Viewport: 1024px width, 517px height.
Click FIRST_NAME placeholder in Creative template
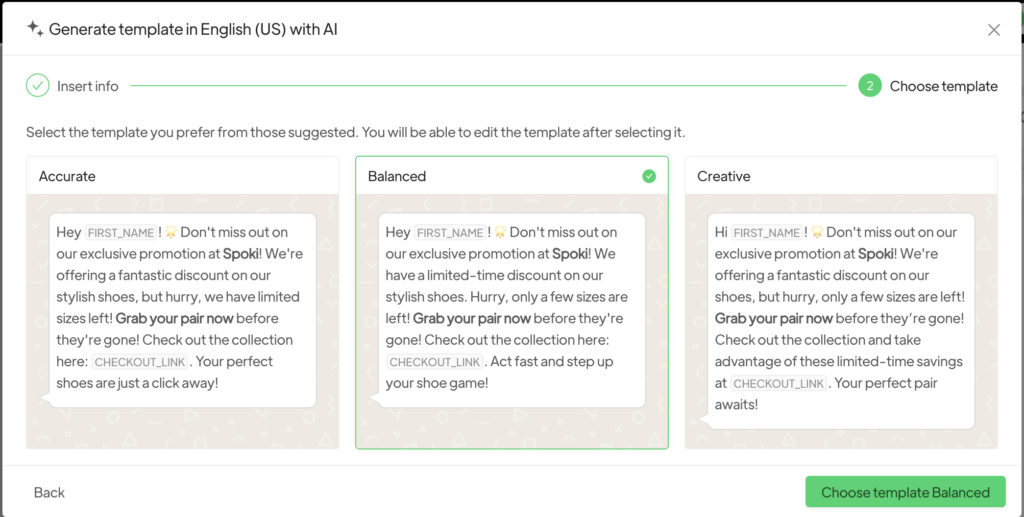(x=767, y=233)
